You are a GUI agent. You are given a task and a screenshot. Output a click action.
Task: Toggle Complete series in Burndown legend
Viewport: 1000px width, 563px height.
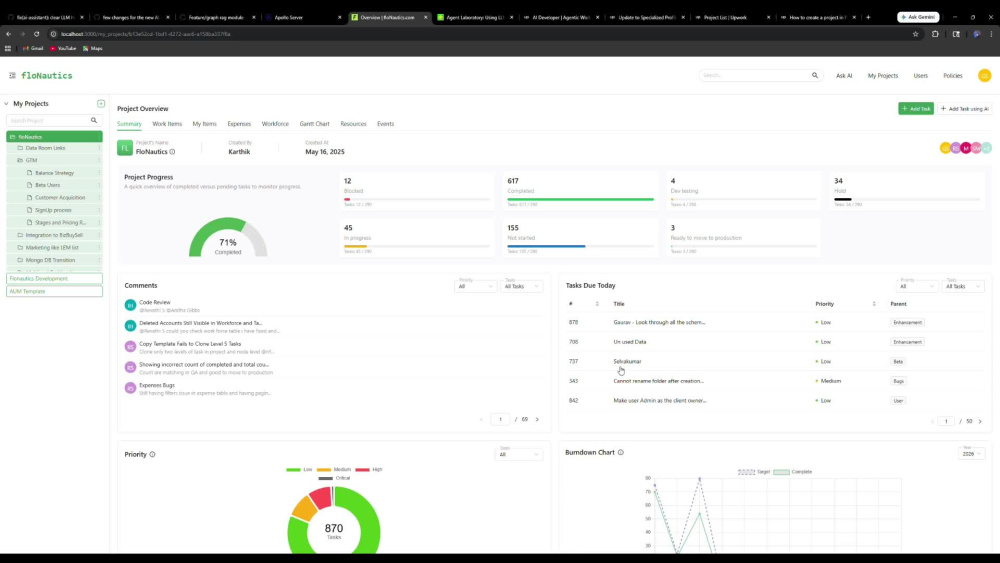(x=793, y=472)
